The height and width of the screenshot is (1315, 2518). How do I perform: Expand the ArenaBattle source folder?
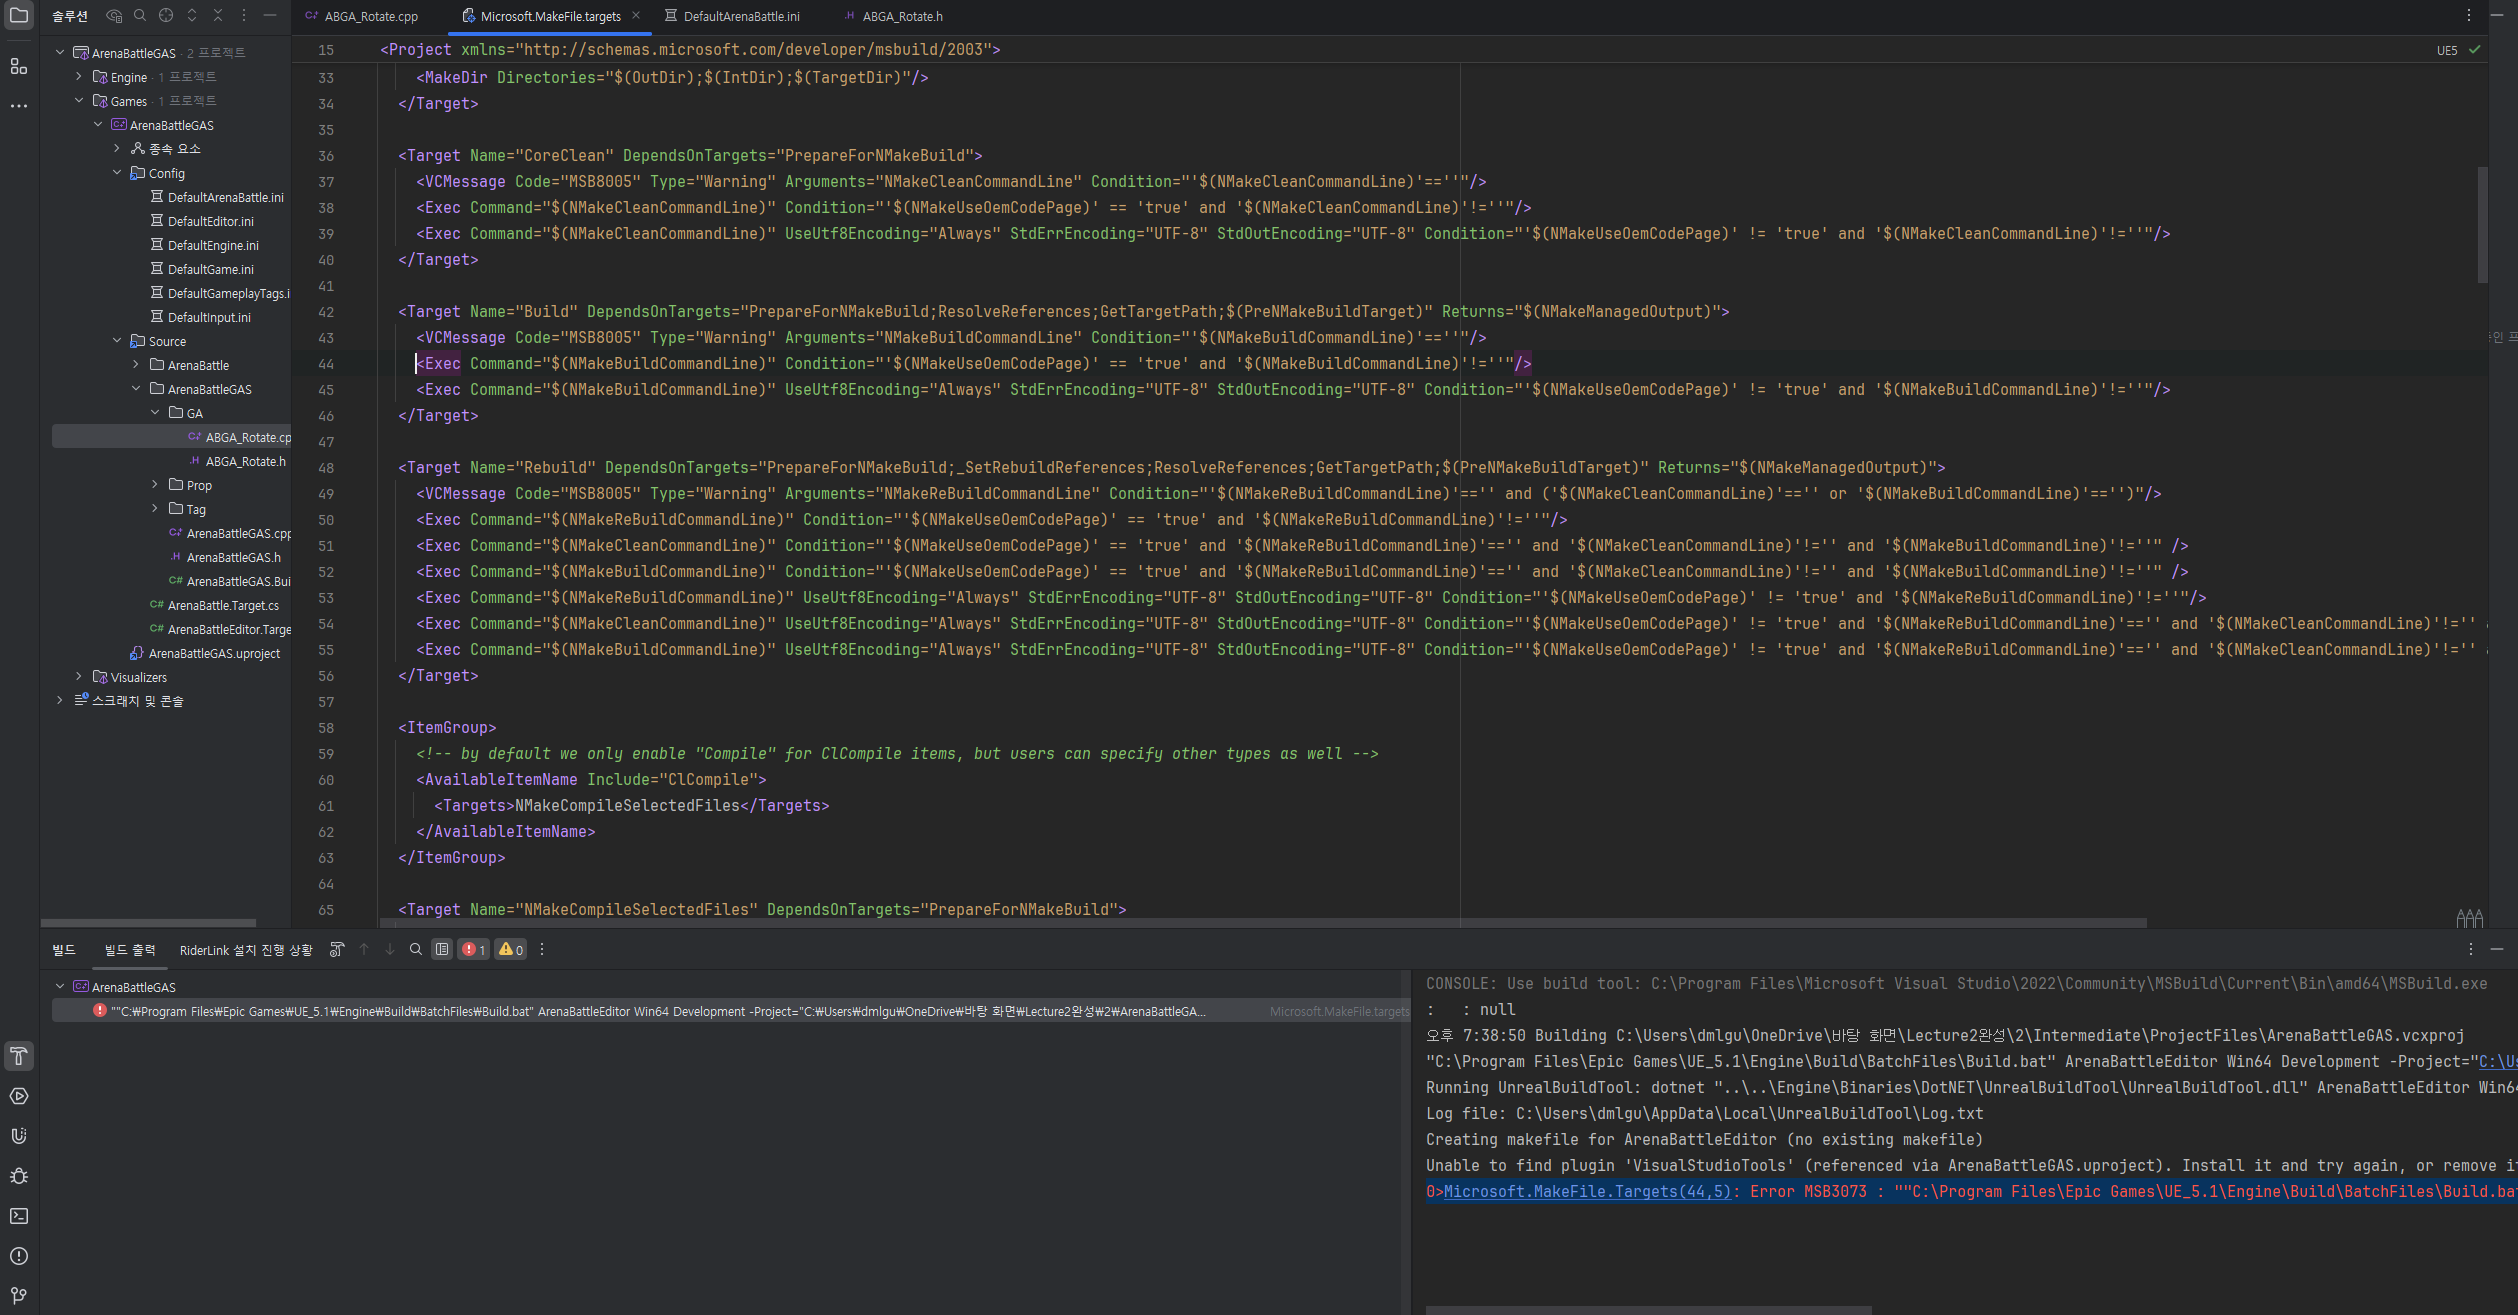click(x=136, y=364)
